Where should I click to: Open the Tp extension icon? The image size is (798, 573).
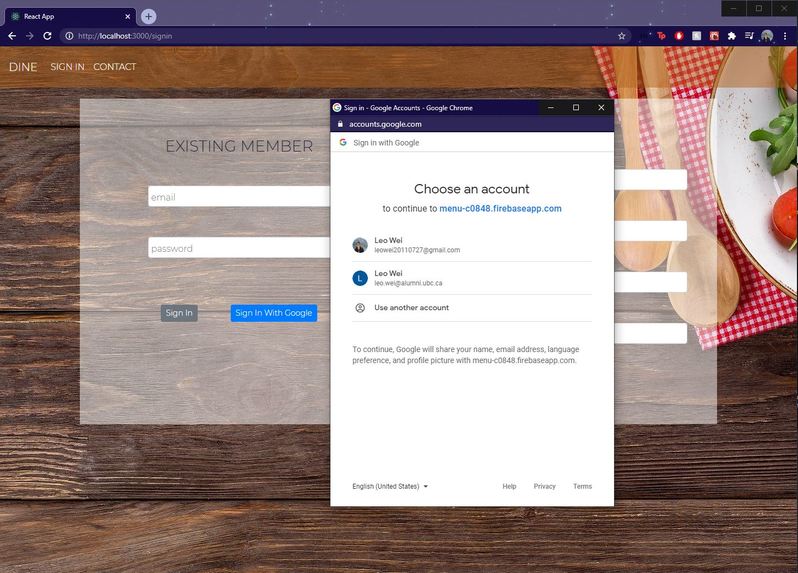(661, 36)
